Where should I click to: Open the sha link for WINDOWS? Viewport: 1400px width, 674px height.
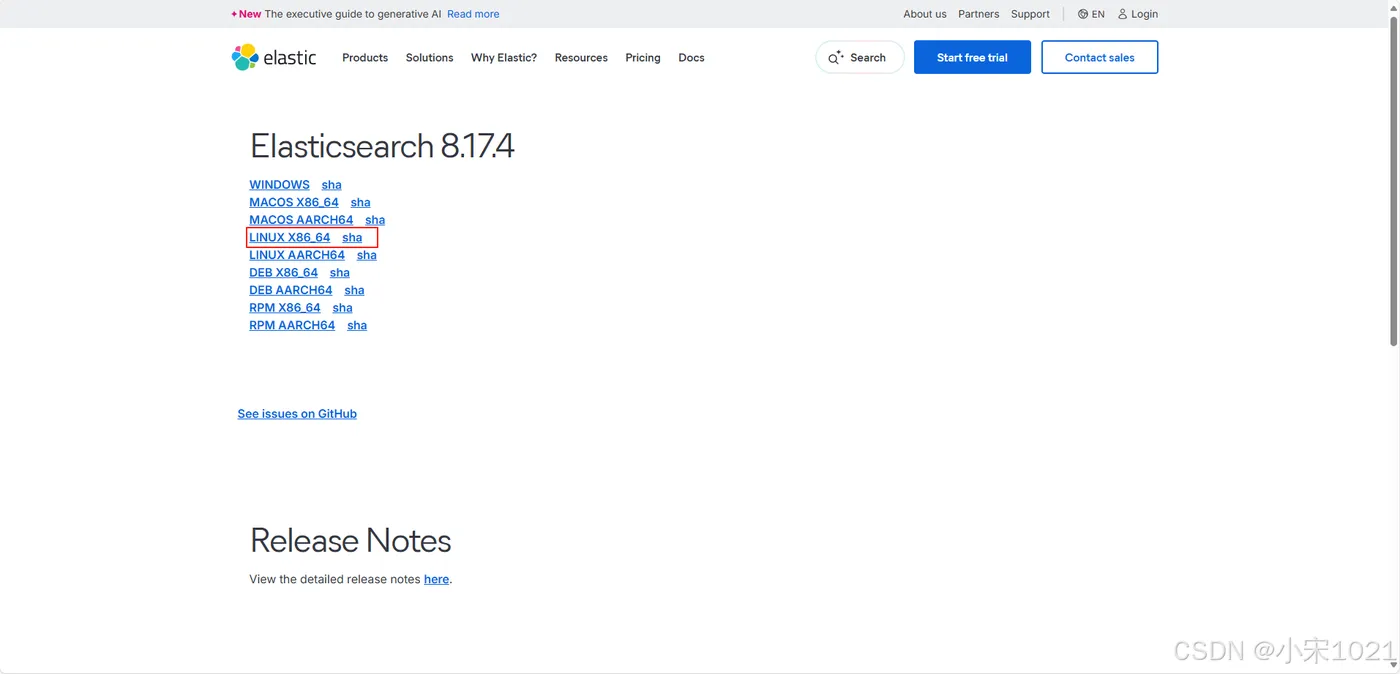331,185
